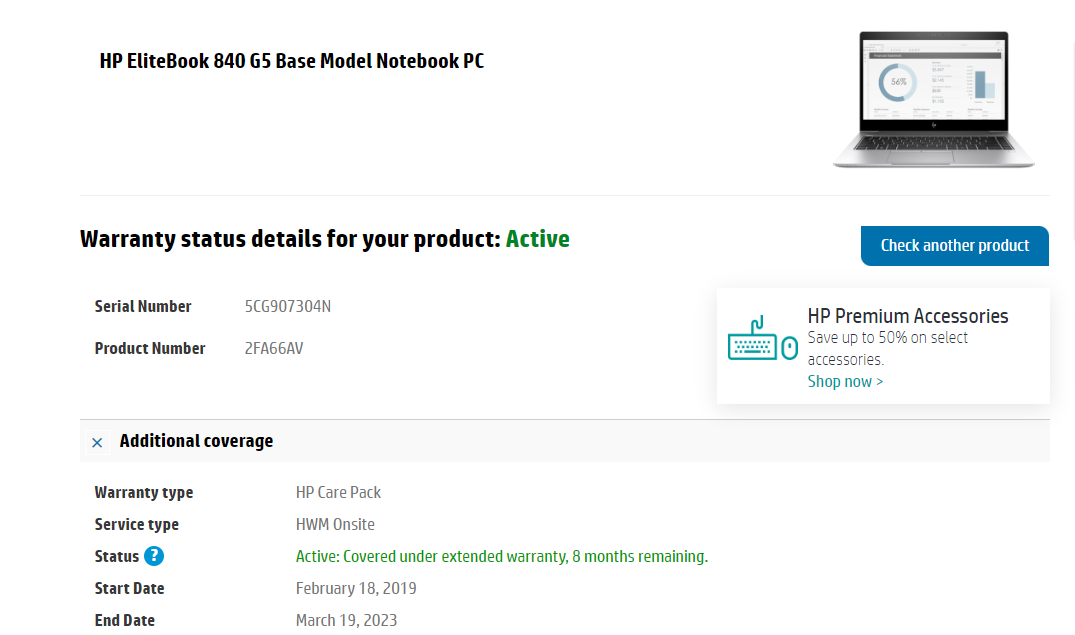Click the start date February 18, 2019

coord(356,588)
